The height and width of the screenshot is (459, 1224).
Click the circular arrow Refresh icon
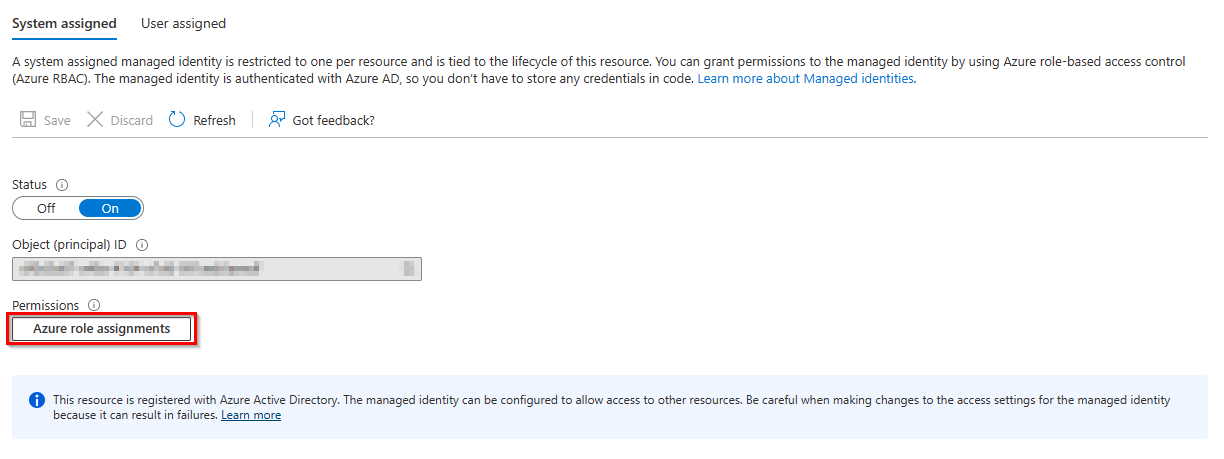coord(177,120)
